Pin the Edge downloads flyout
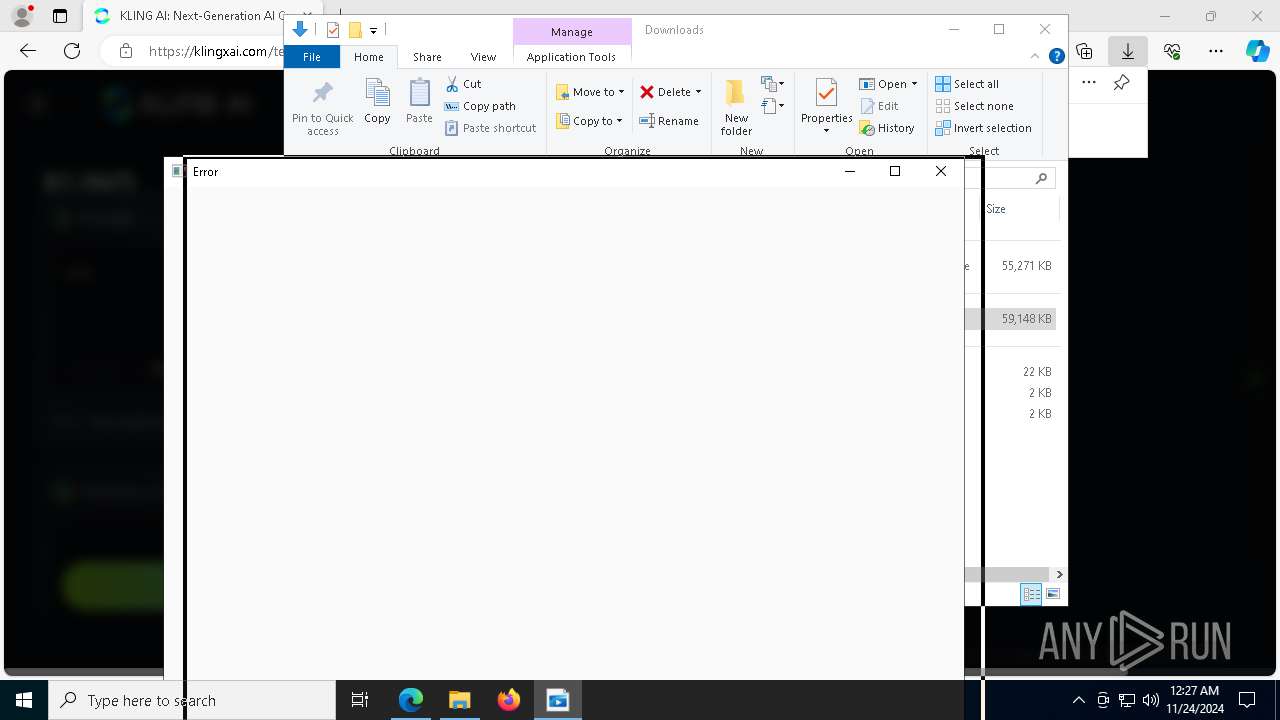The width and height of the screenshot is (1280, 720). point(1122,83)
